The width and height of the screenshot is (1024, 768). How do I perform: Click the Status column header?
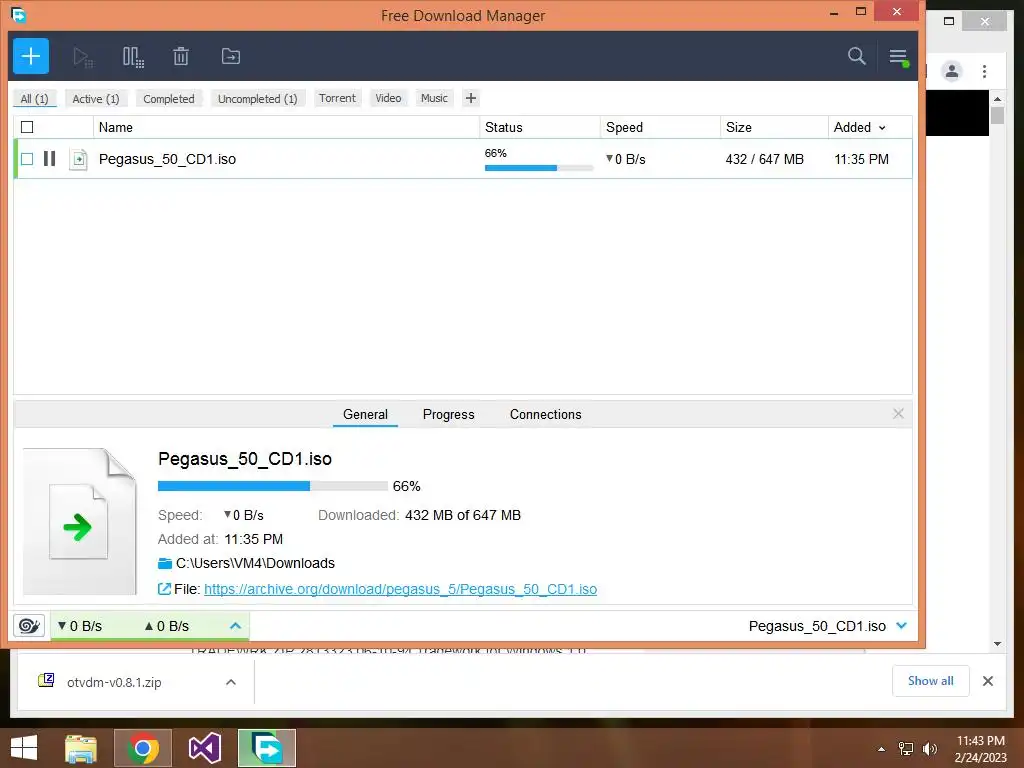540,127
